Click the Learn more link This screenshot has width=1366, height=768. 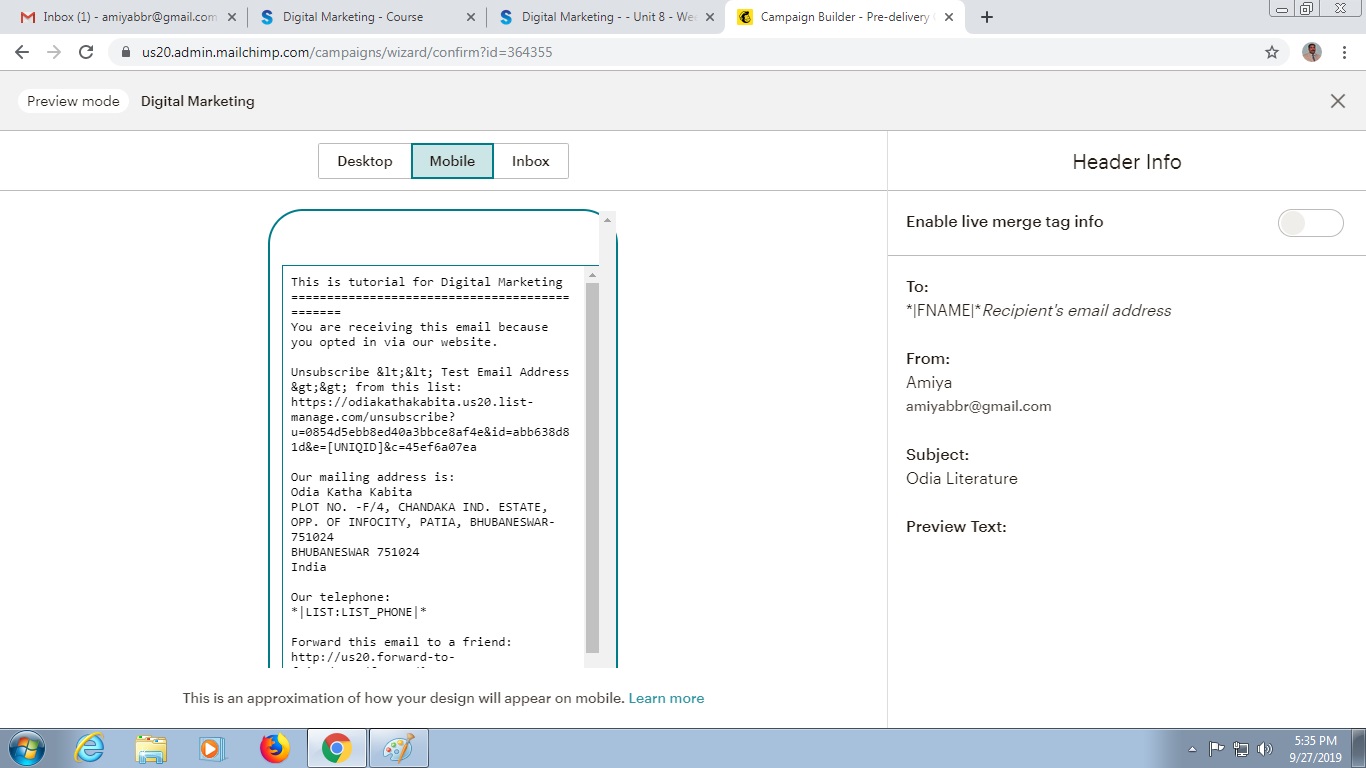(666, 698)
